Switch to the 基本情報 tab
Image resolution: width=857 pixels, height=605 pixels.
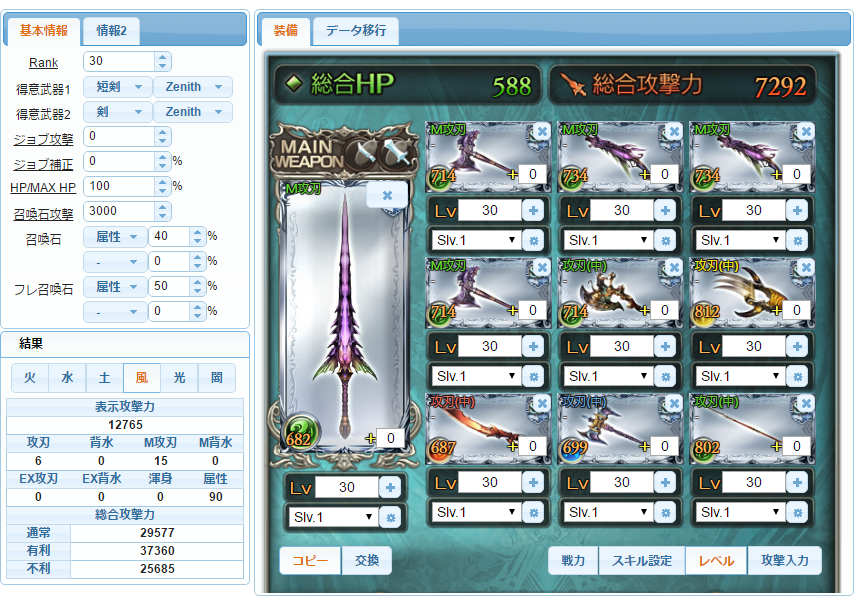(43, 31)
